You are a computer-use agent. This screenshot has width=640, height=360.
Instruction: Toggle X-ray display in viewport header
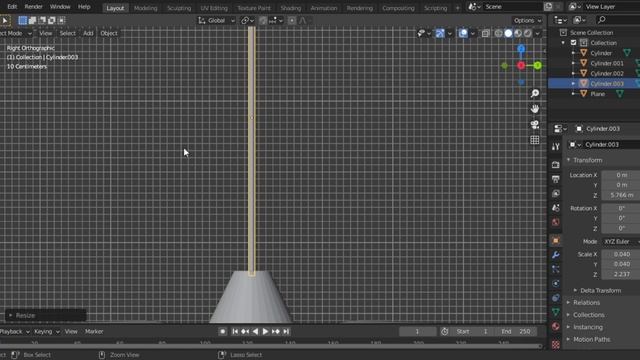click(x=485, y=33)
